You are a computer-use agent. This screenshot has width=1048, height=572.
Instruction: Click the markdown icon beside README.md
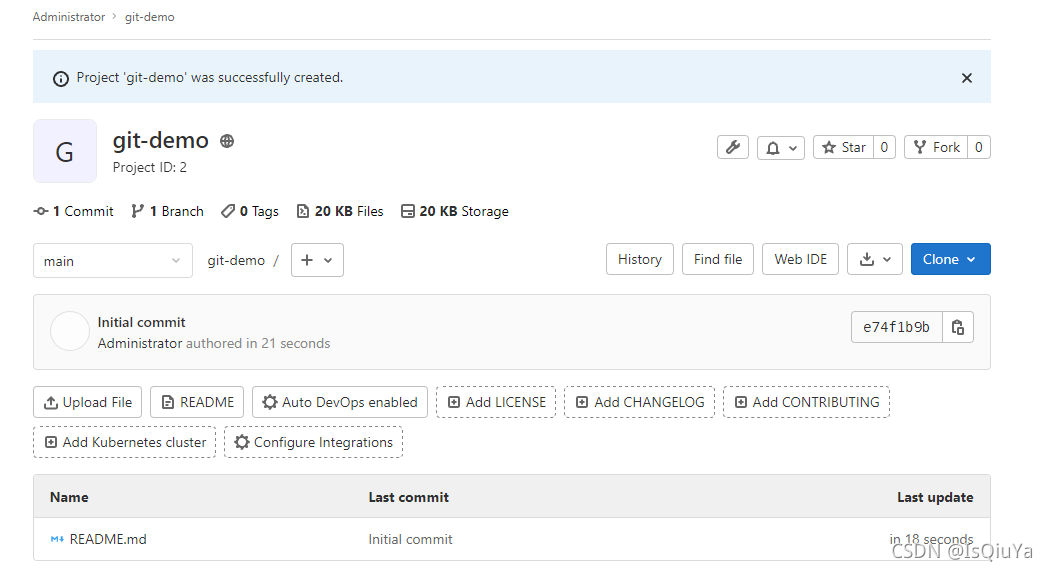point(57,539)
